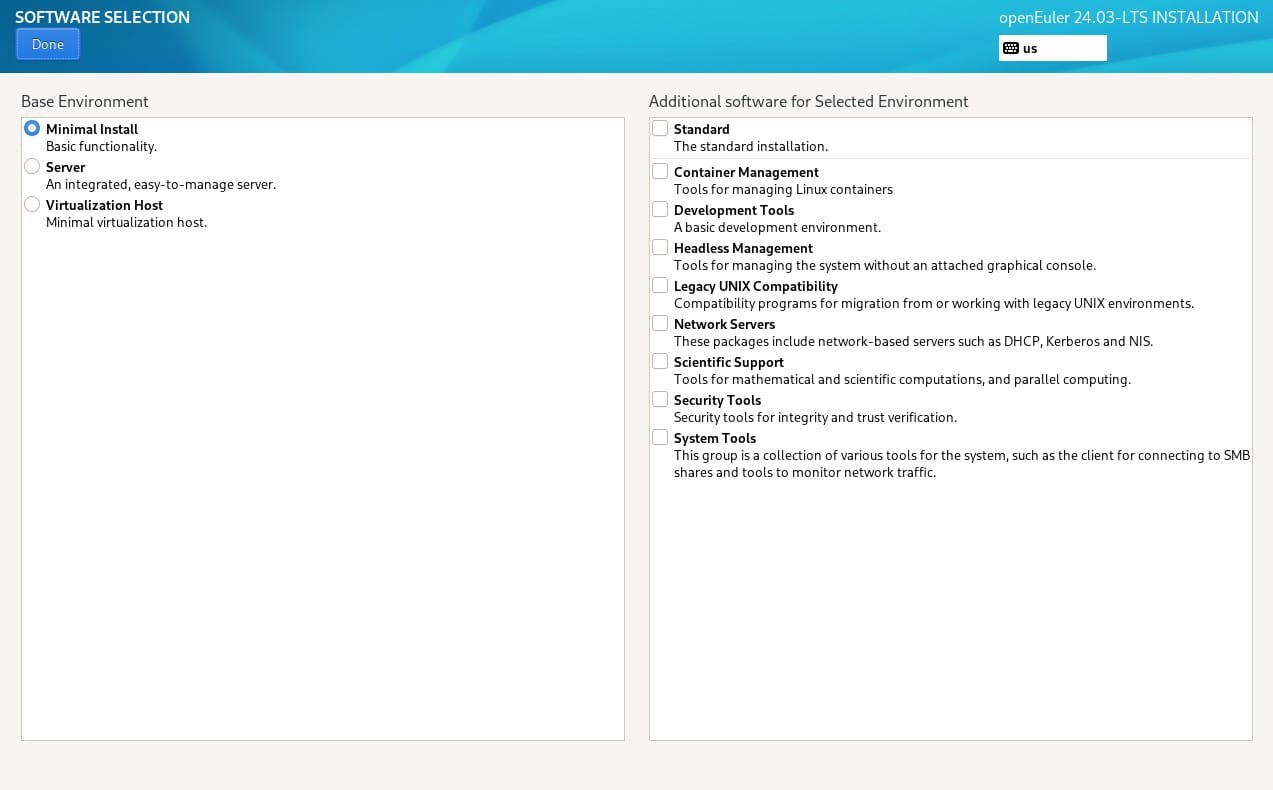Screen dimensions: 1273x790
Task: Click the Done button
Action: click(47, 44)
